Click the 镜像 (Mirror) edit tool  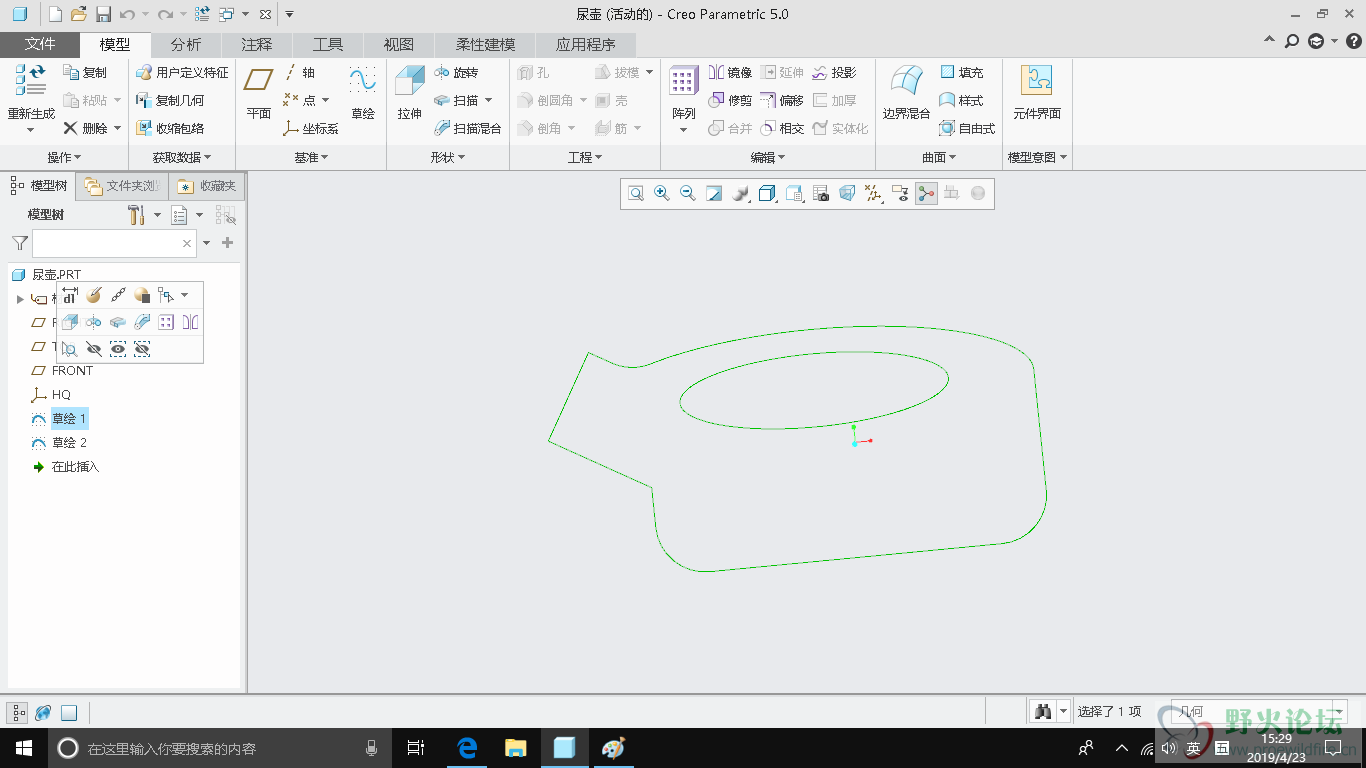coord(730,73)
